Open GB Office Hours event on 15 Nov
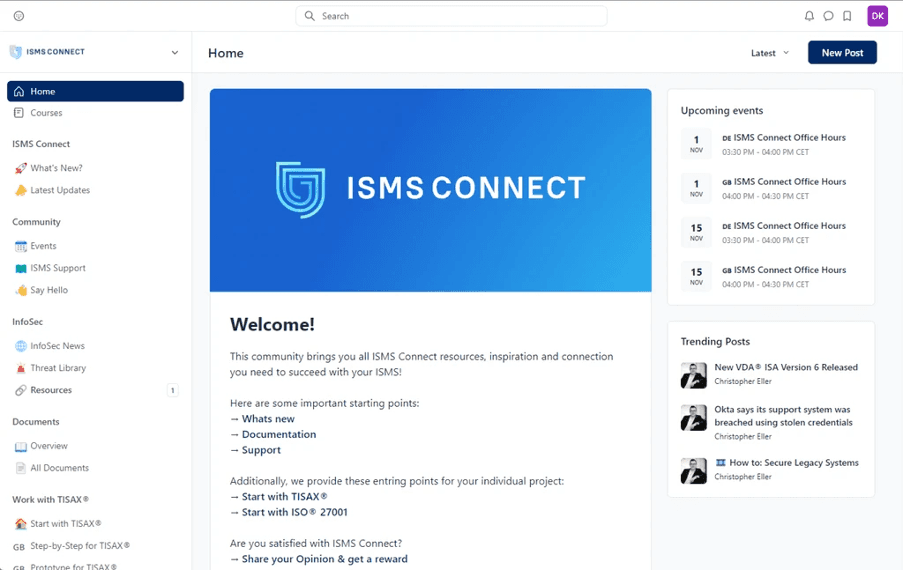This screenshot has width=904, height=570. (x=771, y=277)
